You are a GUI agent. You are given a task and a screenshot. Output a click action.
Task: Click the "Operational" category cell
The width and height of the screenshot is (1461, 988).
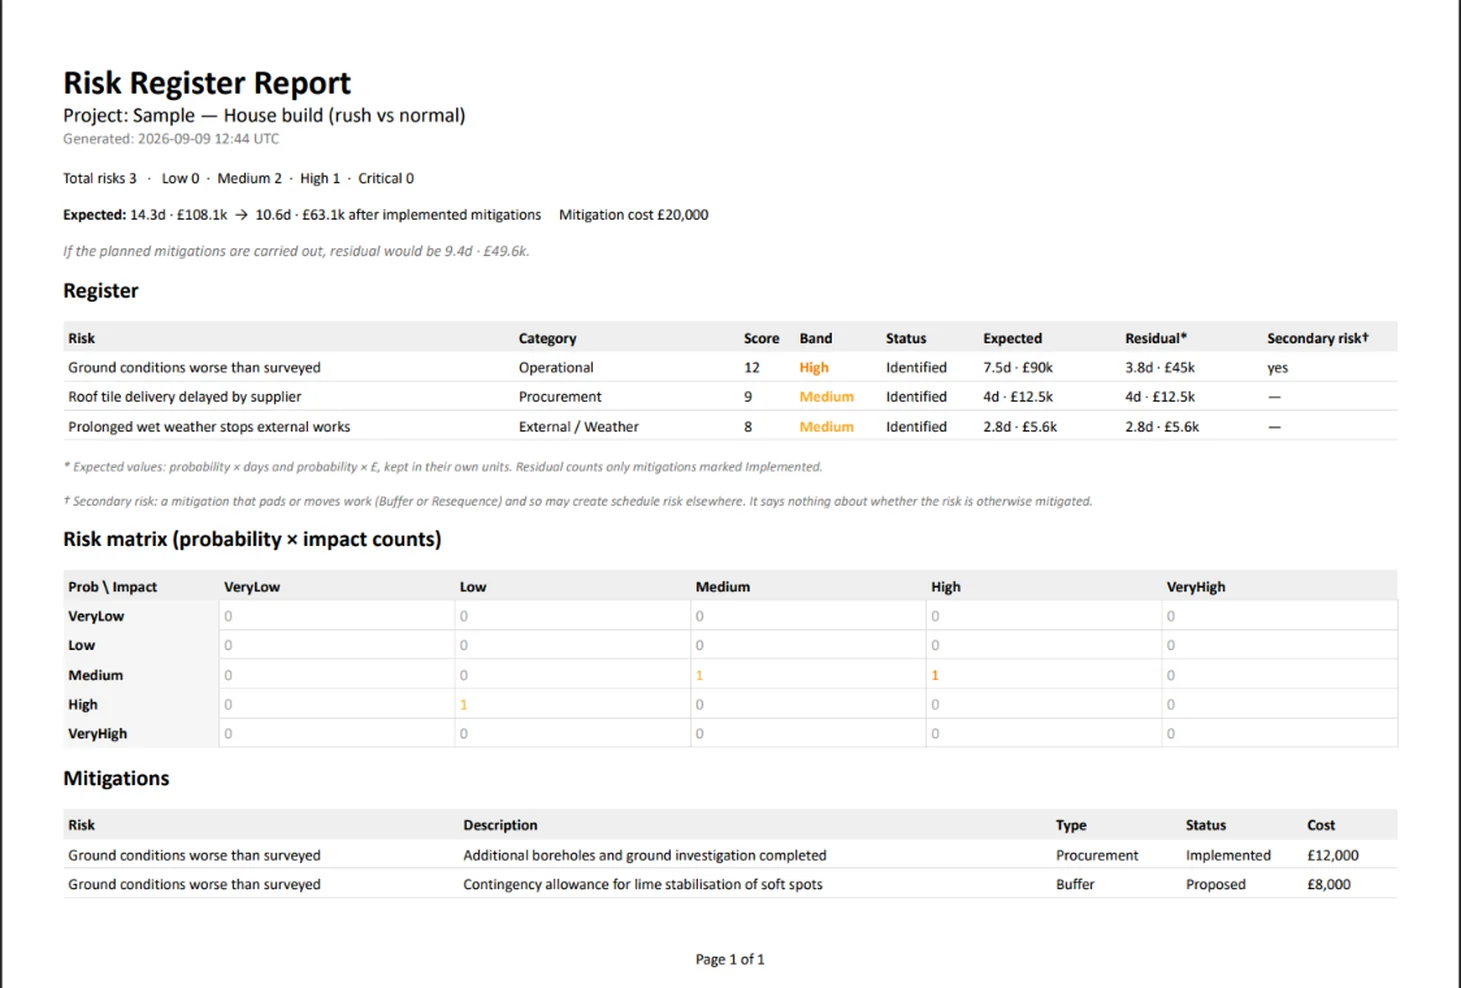tap(556, 368)
